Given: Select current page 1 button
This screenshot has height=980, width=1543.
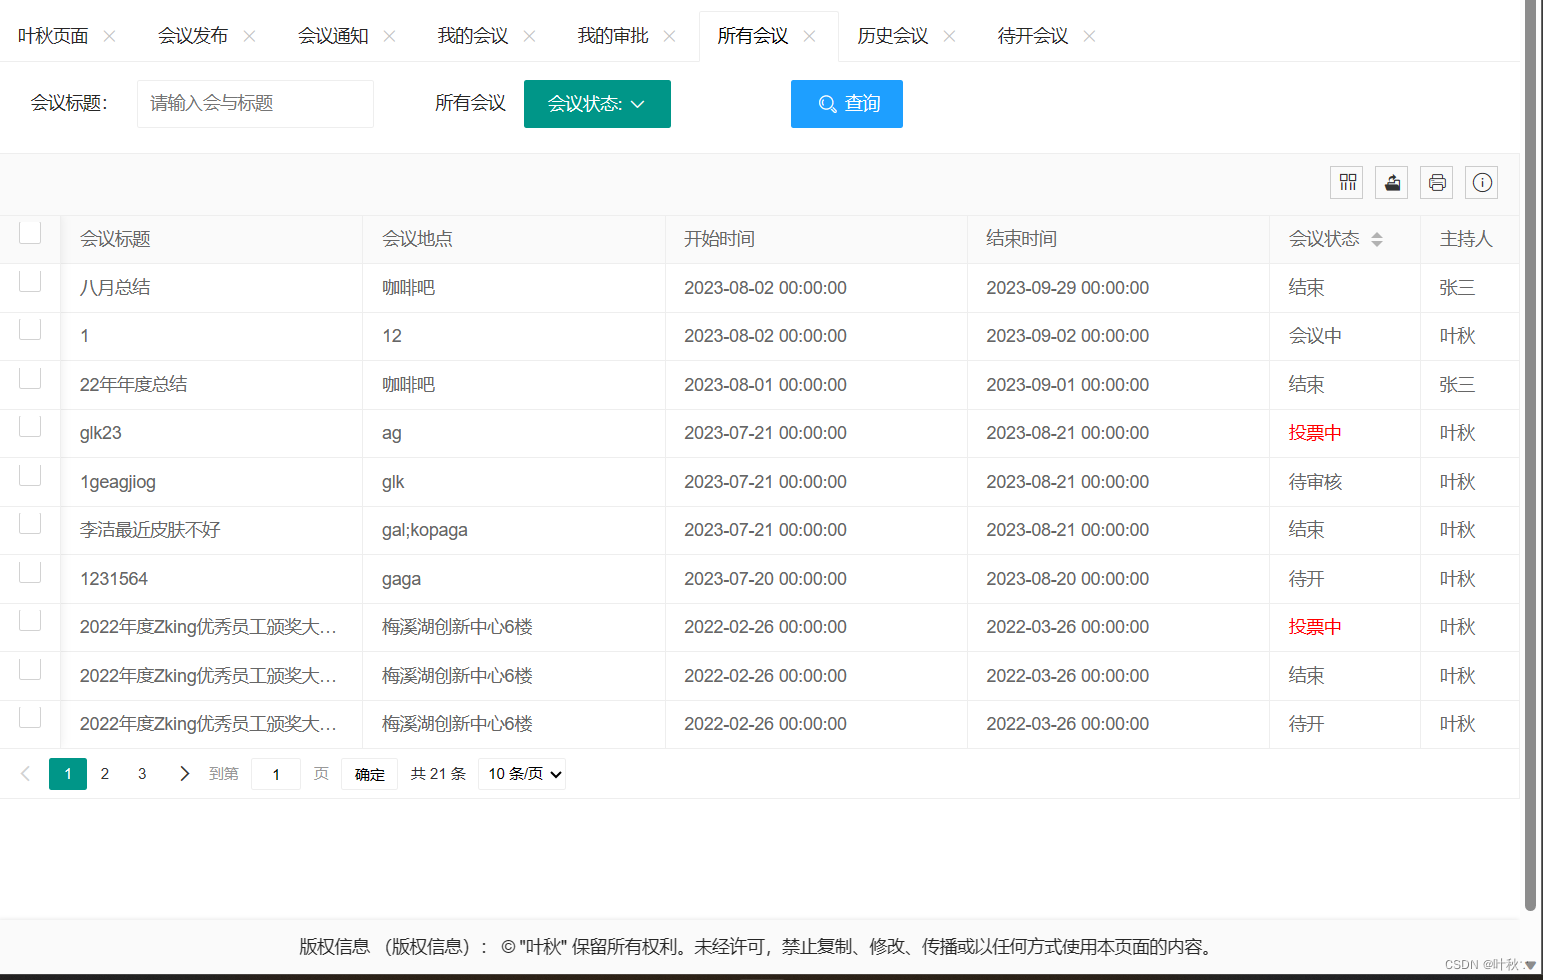Looking at the screenshot, I should coord(68,774).
